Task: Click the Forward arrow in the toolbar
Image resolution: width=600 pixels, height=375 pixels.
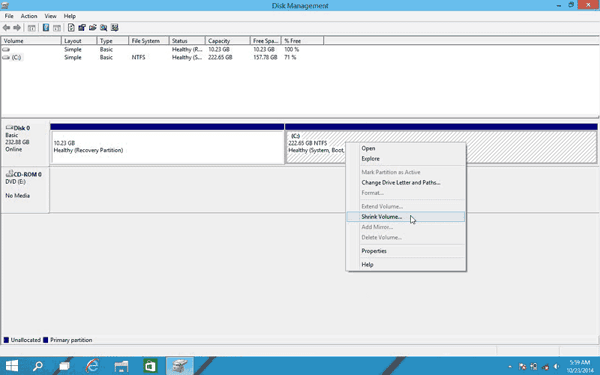Action: pos(17,28)
